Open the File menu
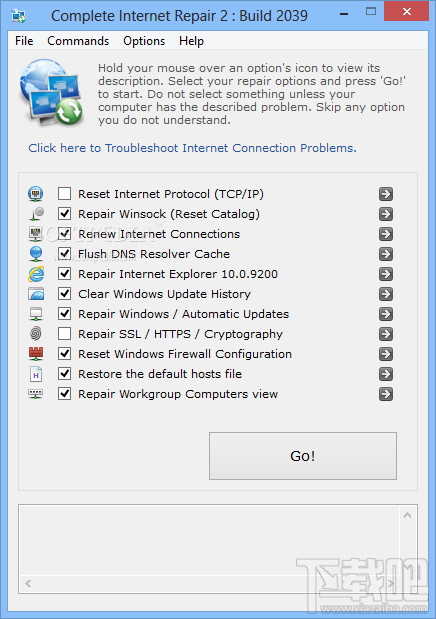 [24, 41]
